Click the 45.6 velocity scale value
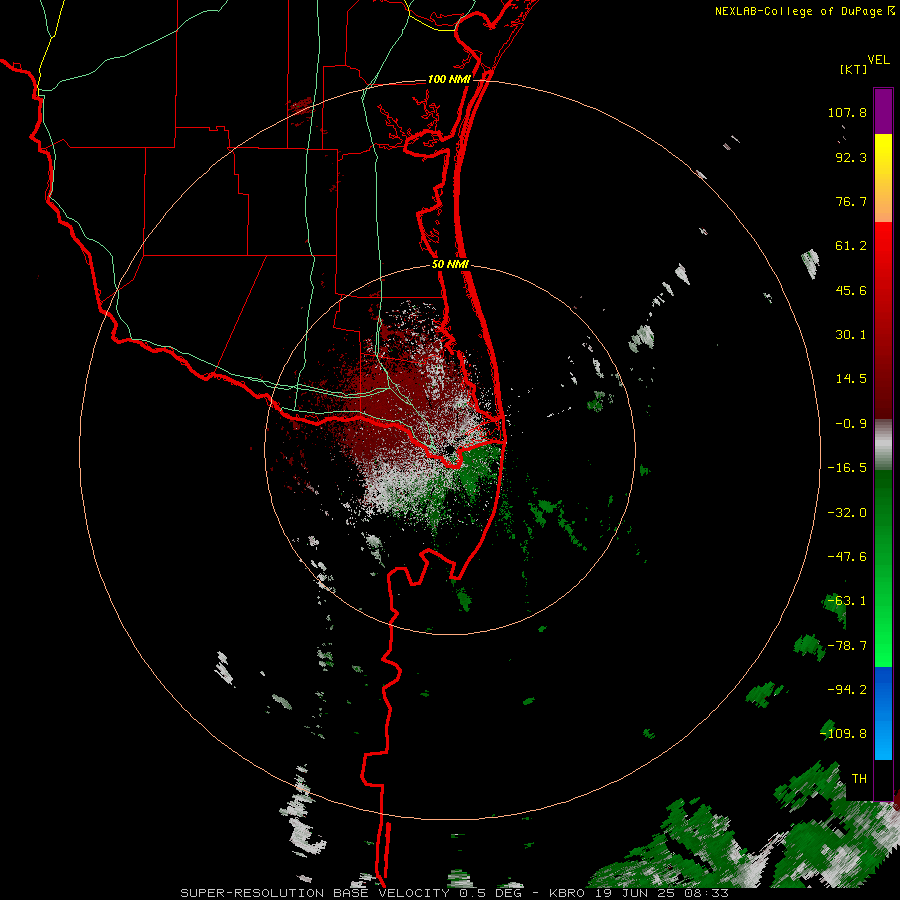 point(851,290)
